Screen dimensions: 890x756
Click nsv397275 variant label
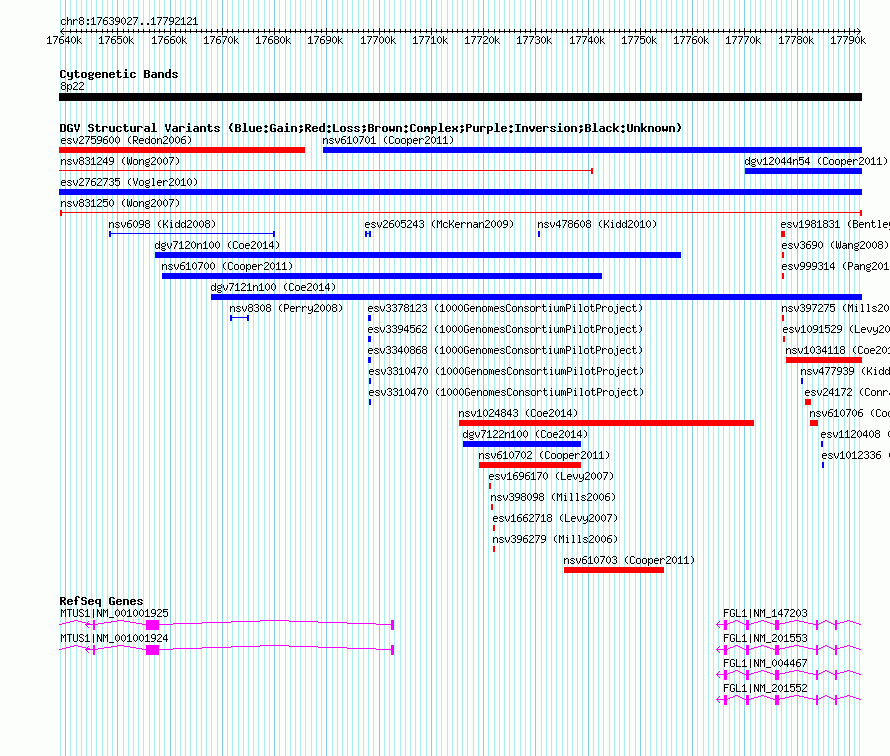pos(836,308)
